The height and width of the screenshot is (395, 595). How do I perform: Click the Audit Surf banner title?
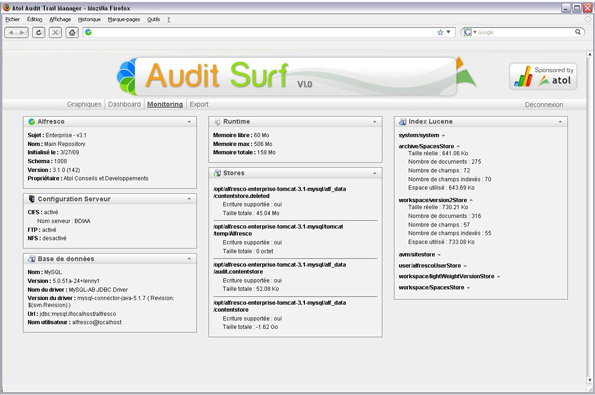[217, 75]
